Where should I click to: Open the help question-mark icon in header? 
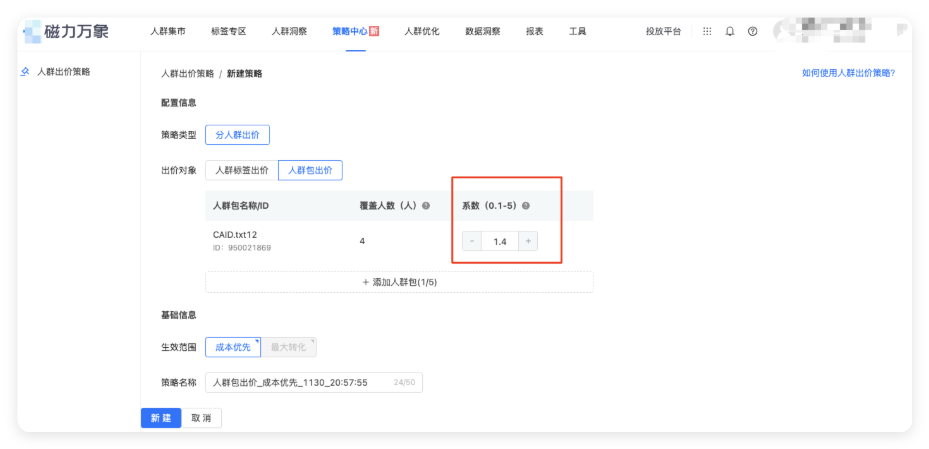coord(752,31)
